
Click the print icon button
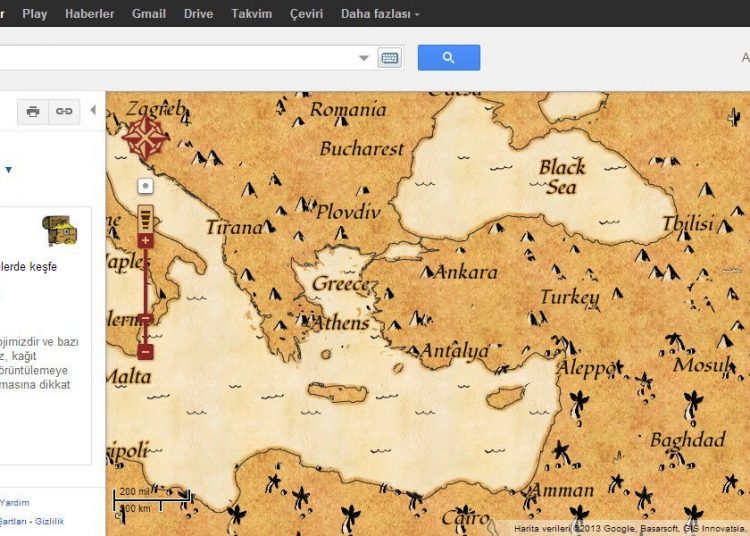click(33, 111)
